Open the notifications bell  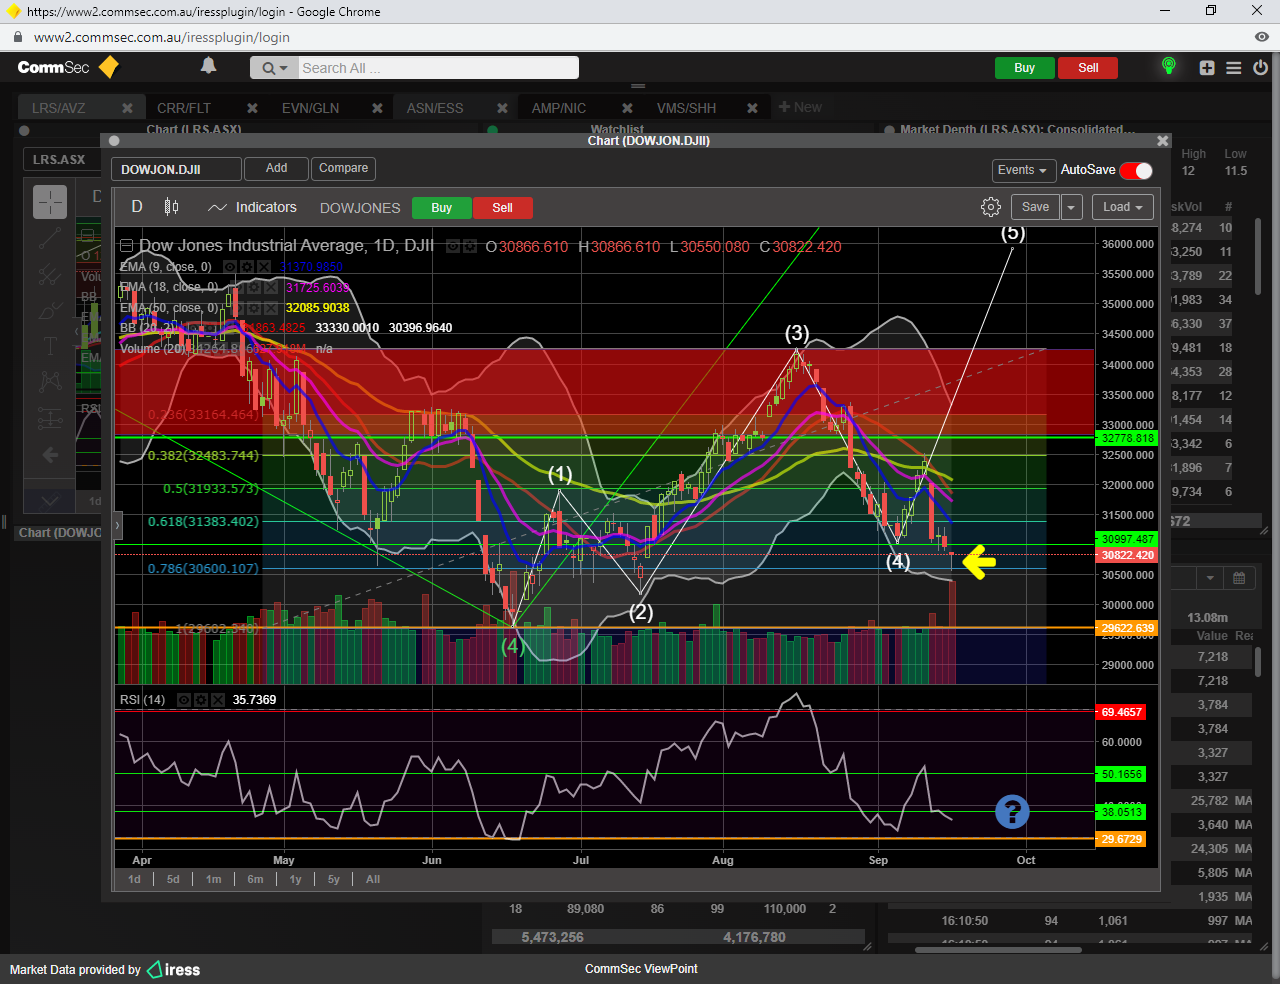[208, 66]
